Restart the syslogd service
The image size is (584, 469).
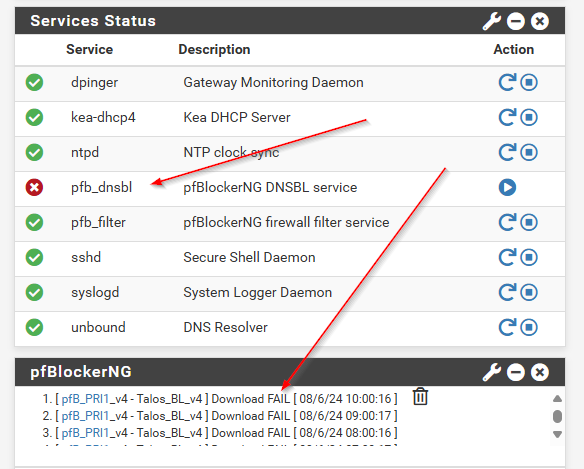click(x=507, y=292)
